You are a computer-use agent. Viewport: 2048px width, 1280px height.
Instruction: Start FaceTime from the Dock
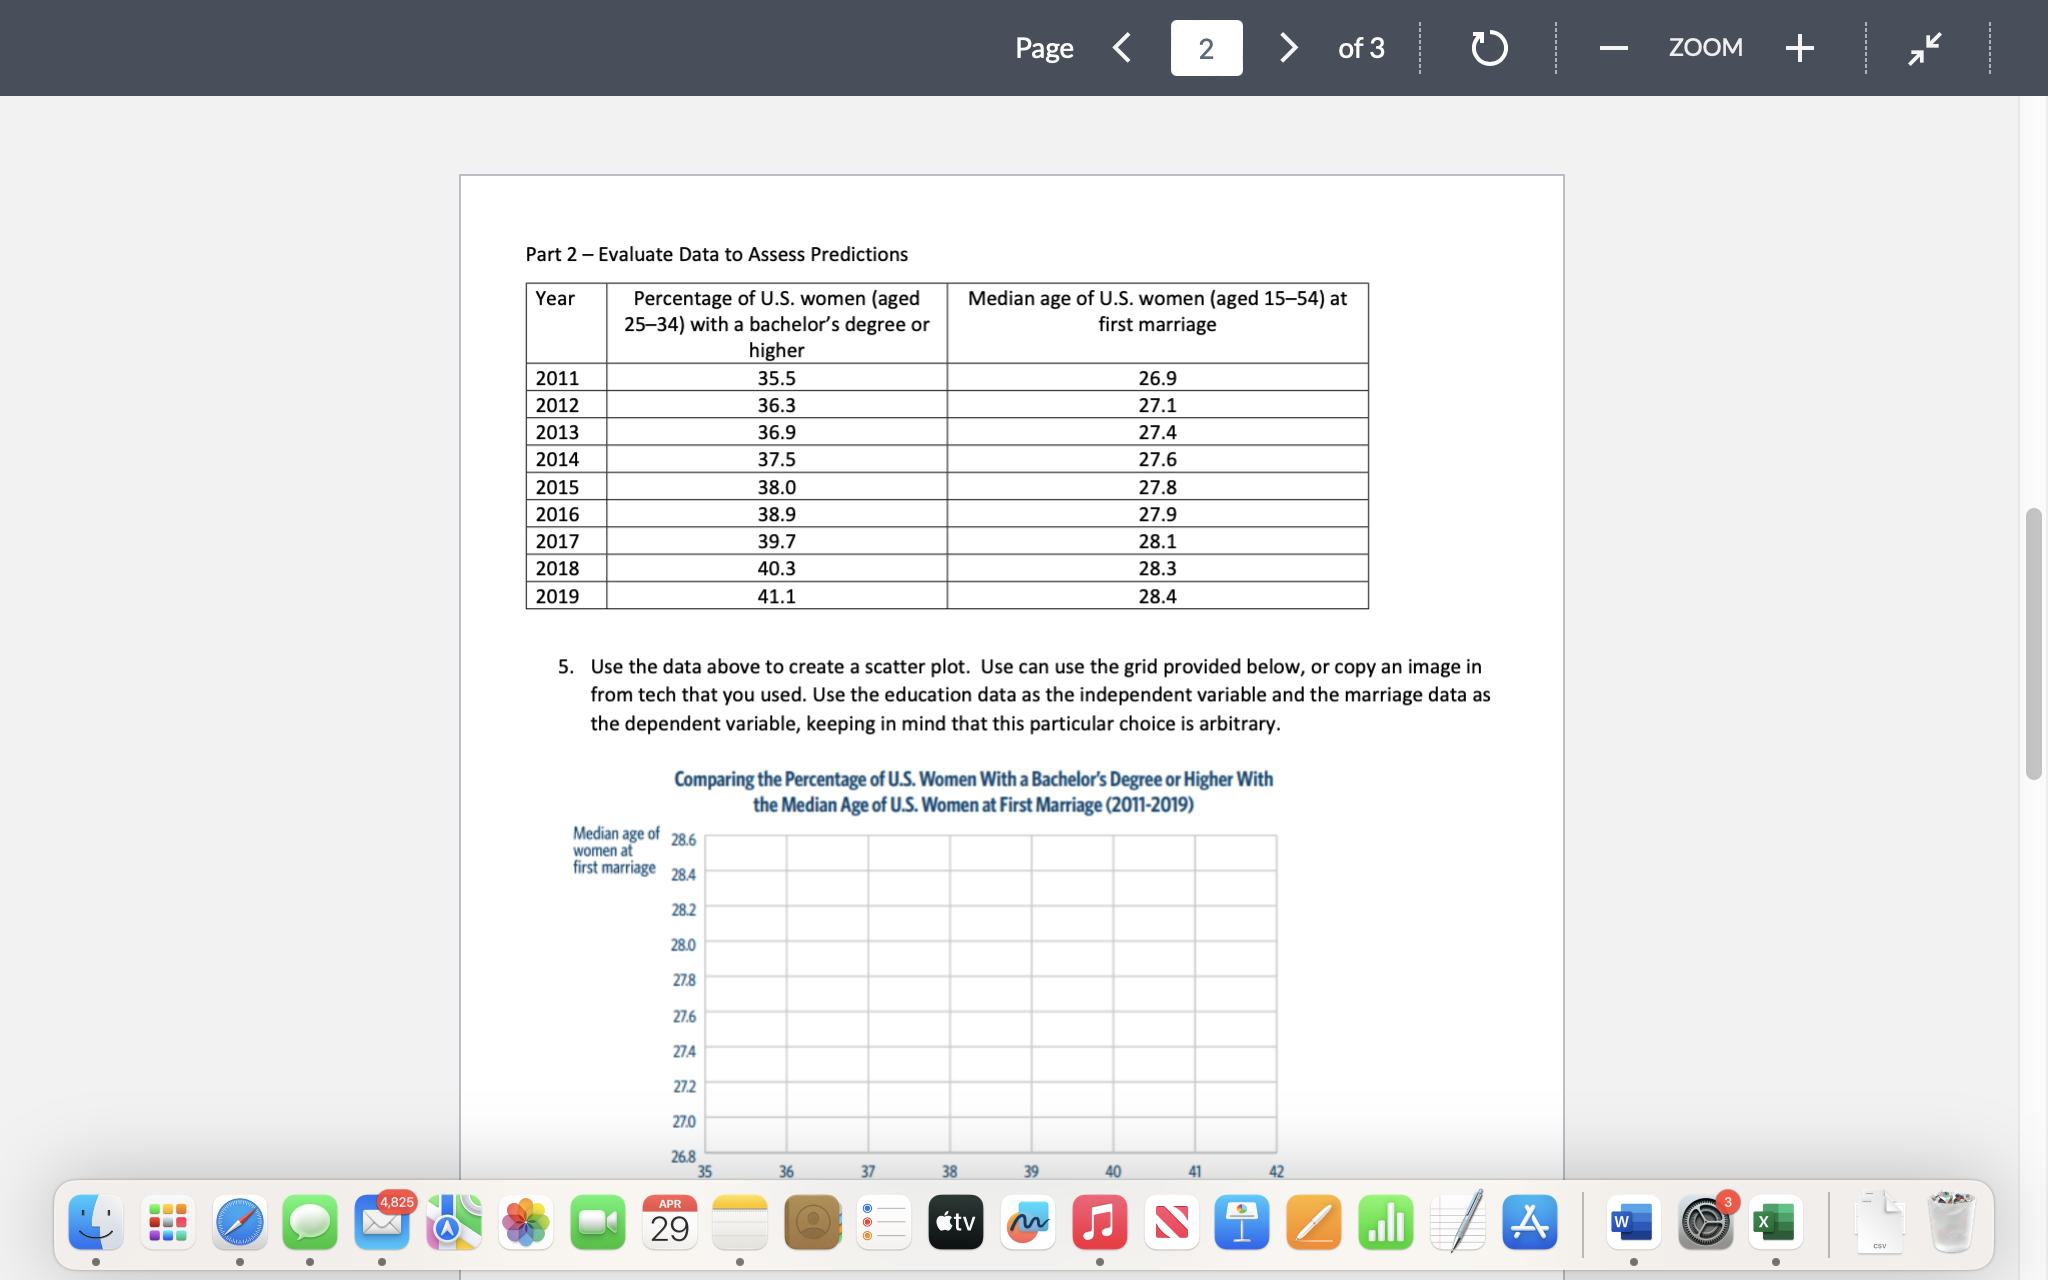tap(596, 1221)
